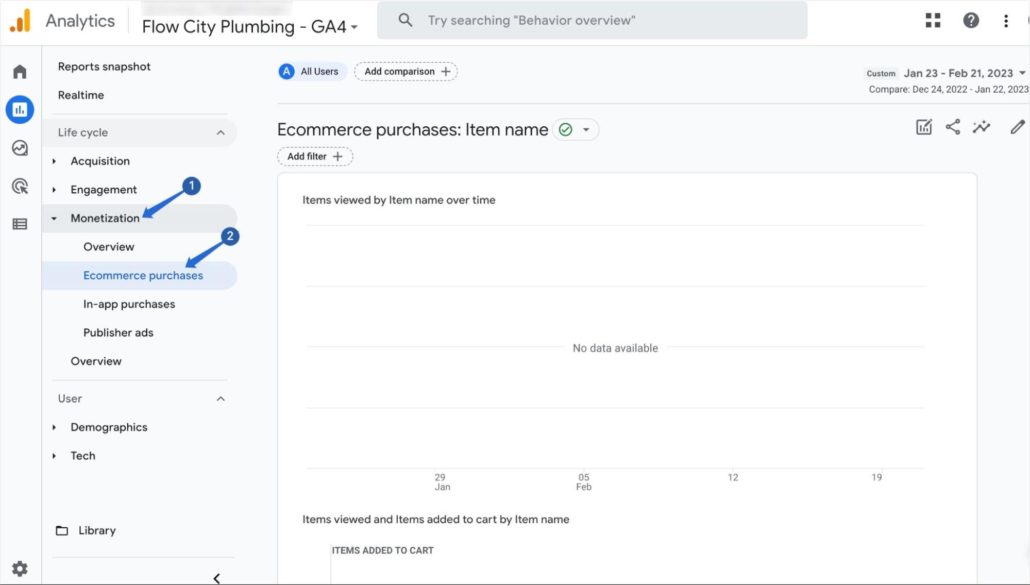
Task: Collapse the Monetization tree item
Action: click(54, 219)
